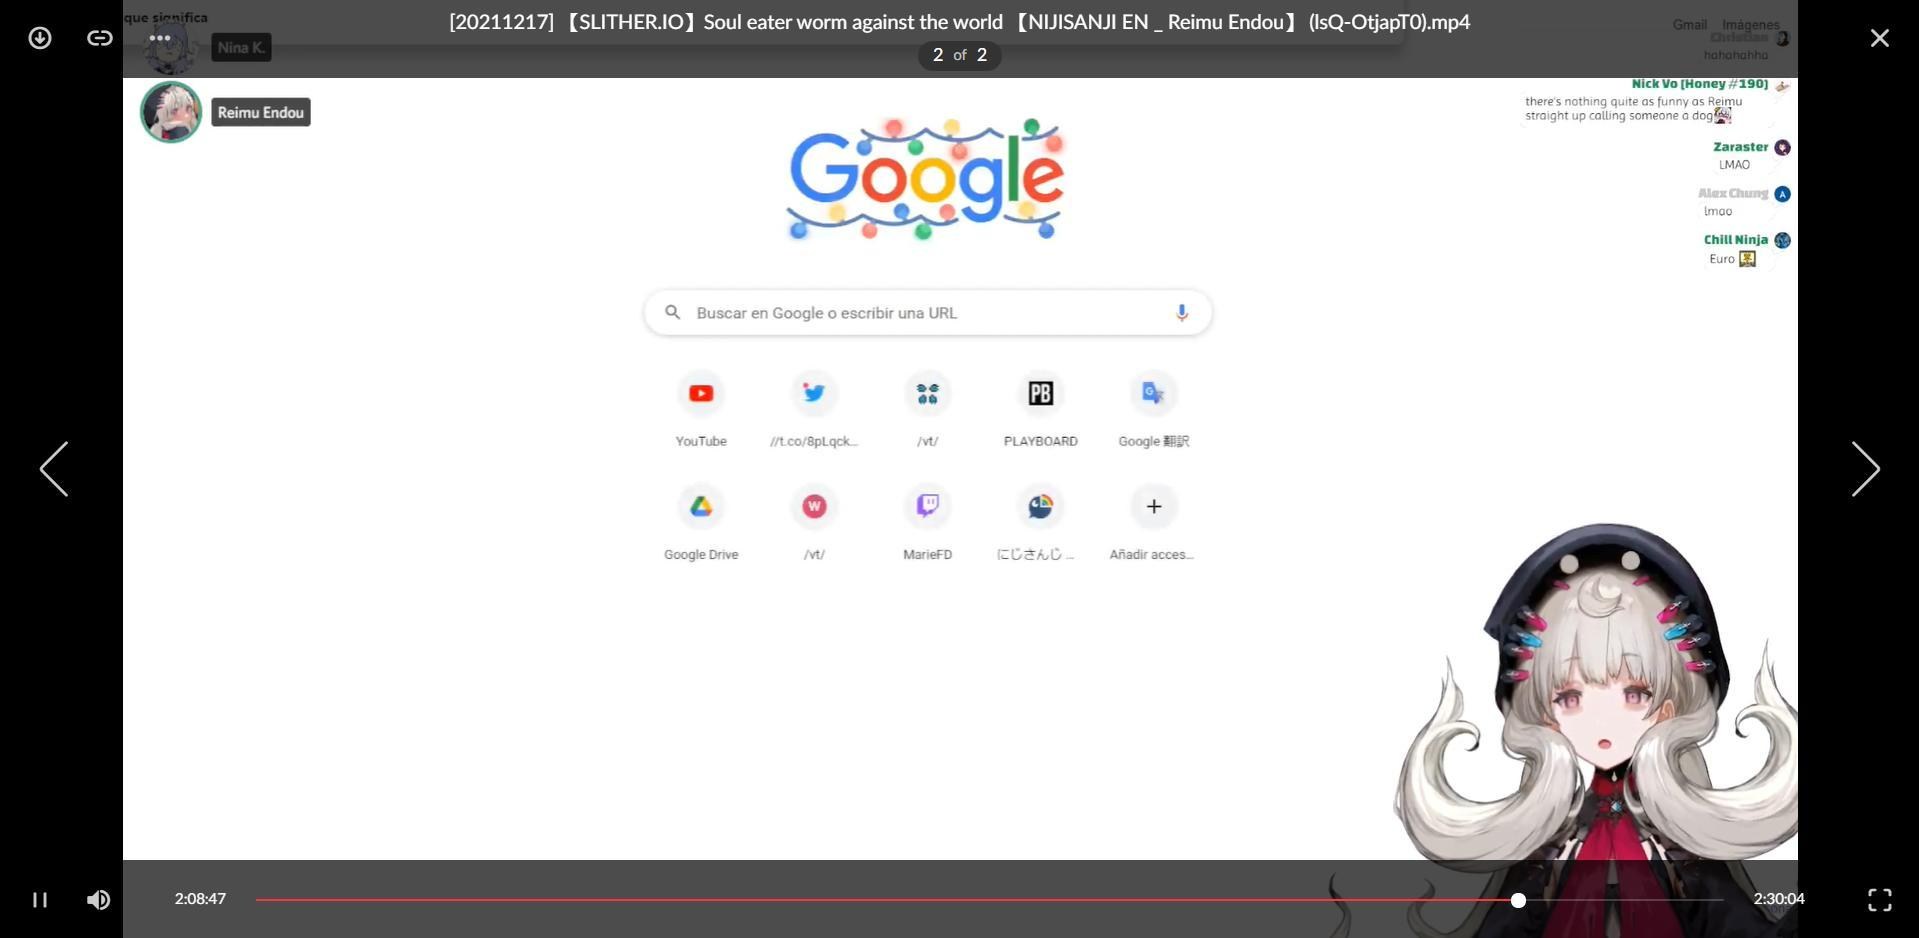Click the elapsed time 2:08:47
1919x938 pixels.
(x=200, y=899)
